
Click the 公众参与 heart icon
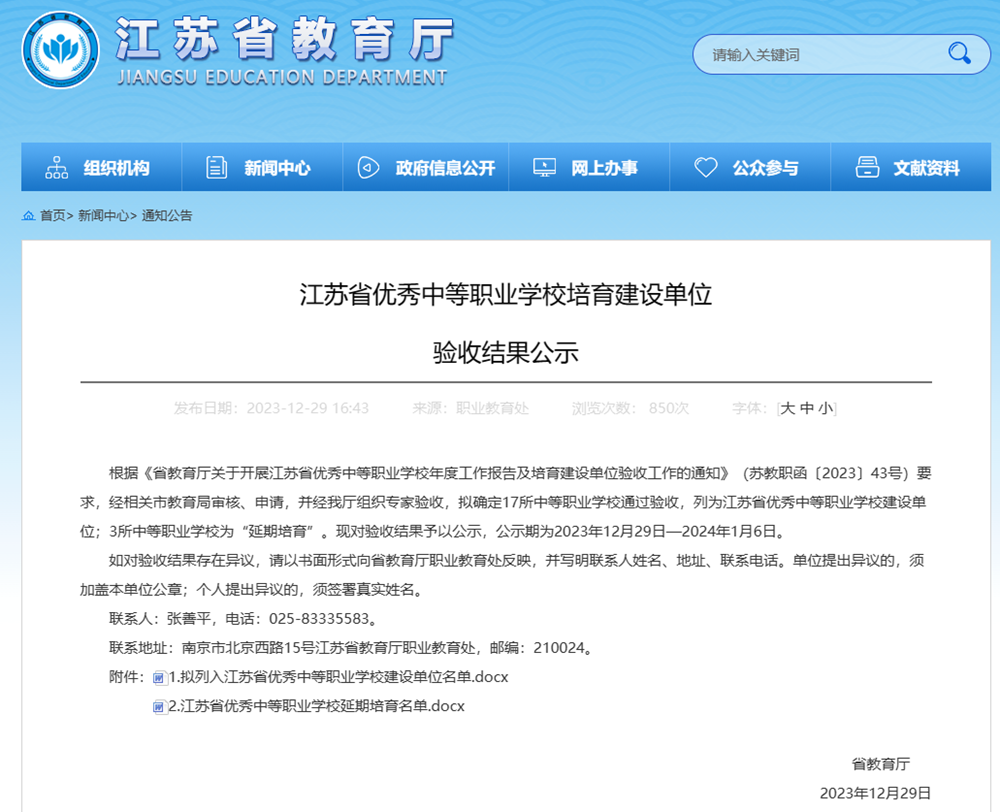(706, 168)
